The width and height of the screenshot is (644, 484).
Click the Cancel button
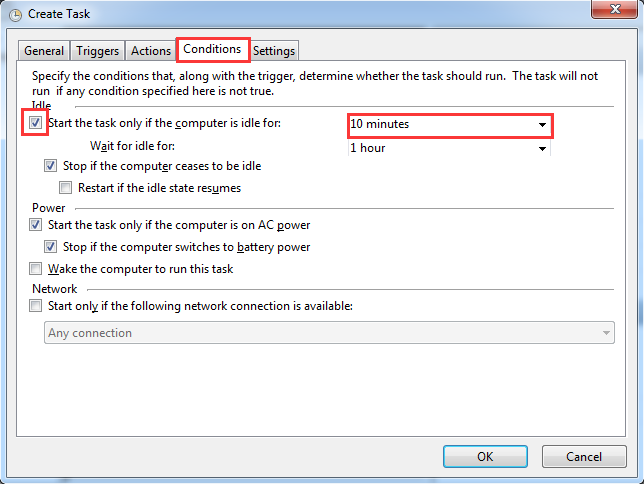(x=584, y=456)
